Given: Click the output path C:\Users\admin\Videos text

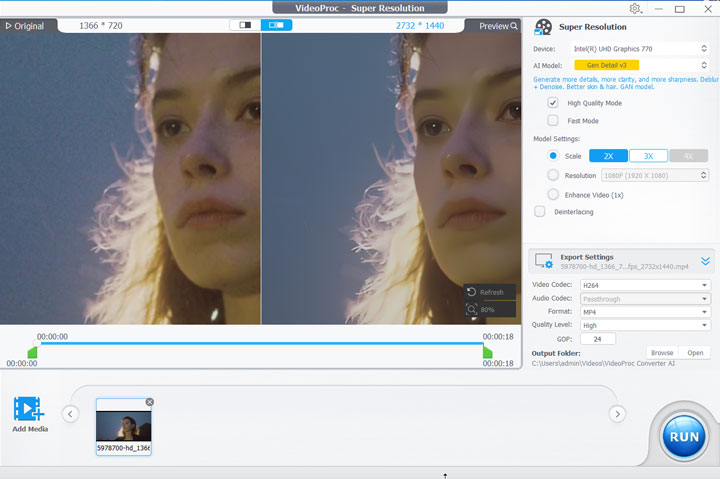Looking at the screenshot, I should [603, 363].
